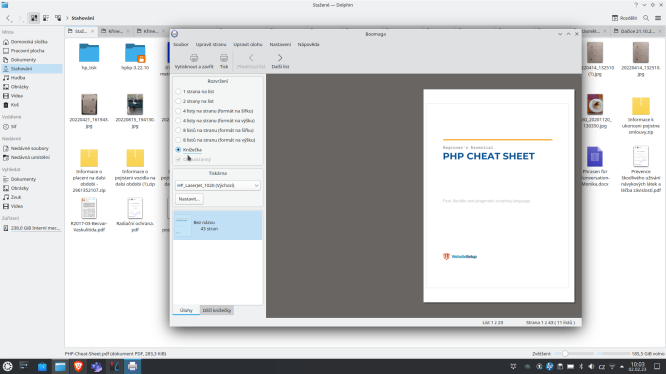Click Wi-Fi network tray icon
Screen dimensions: 666x374
[x=612, y=366]
